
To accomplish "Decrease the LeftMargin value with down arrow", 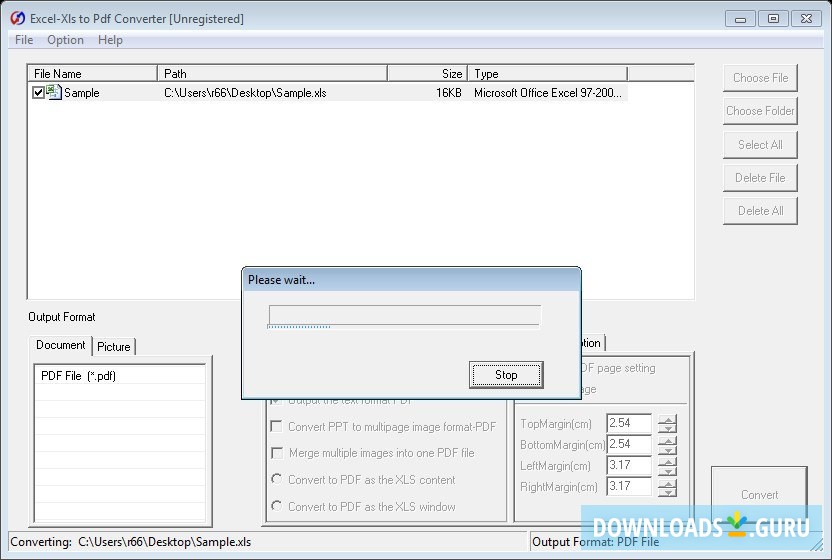I will 668,470.
